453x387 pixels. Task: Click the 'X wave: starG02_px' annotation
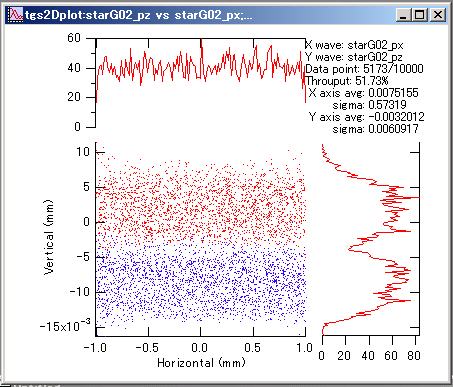pos(354,45)
